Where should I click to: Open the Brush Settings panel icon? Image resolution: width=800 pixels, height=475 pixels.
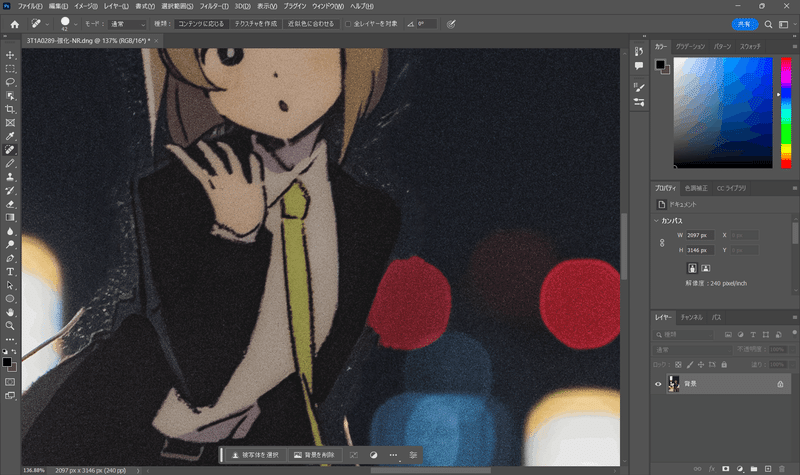click(x=639, y=87)
